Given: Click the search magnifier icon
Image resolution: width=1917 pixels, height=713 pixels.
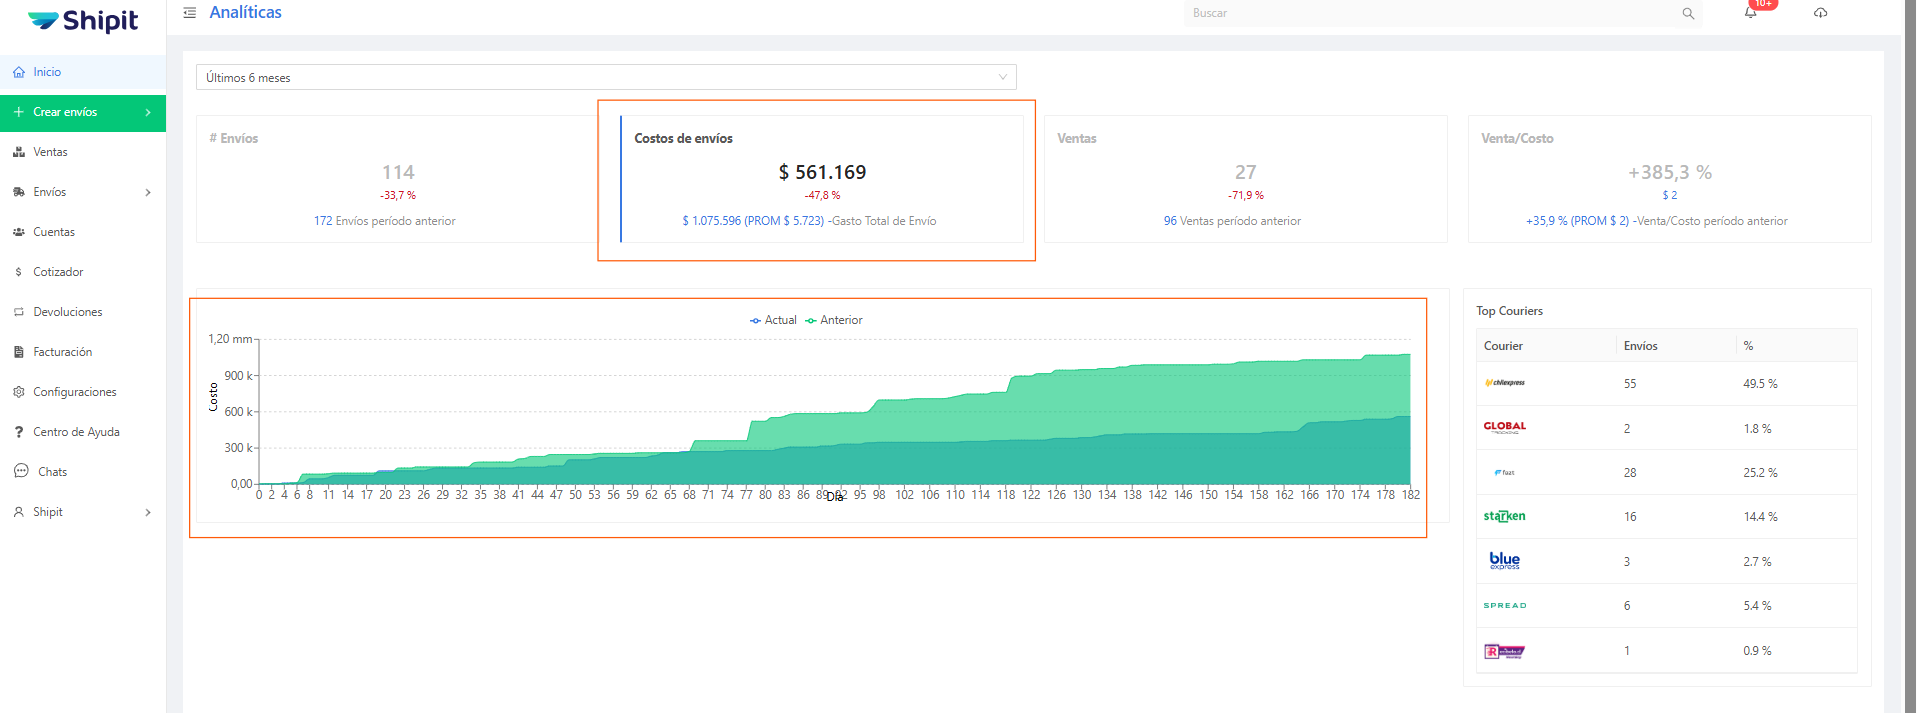Looking at the screenshot, I should (1688, 14).
